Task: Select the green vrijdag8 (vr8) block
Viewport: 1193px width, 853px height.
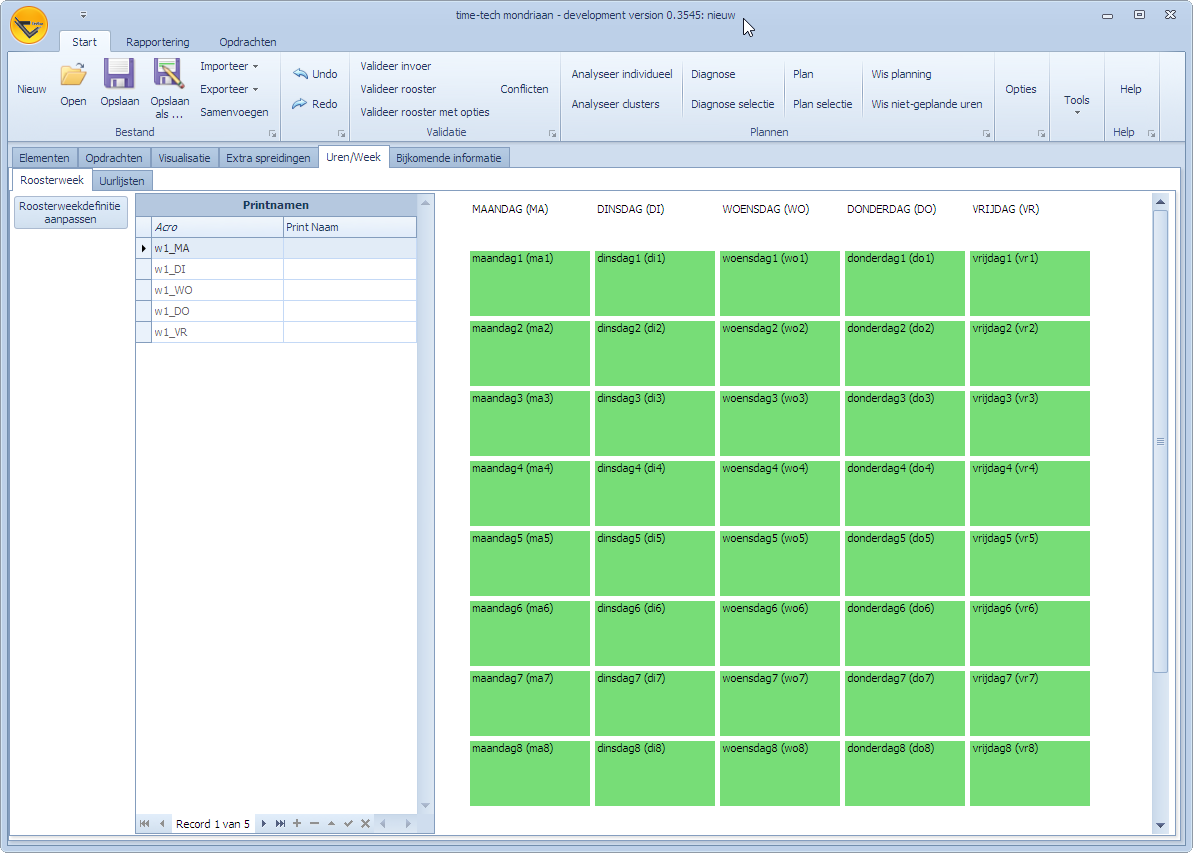Action: click(x=1029, y=773)
